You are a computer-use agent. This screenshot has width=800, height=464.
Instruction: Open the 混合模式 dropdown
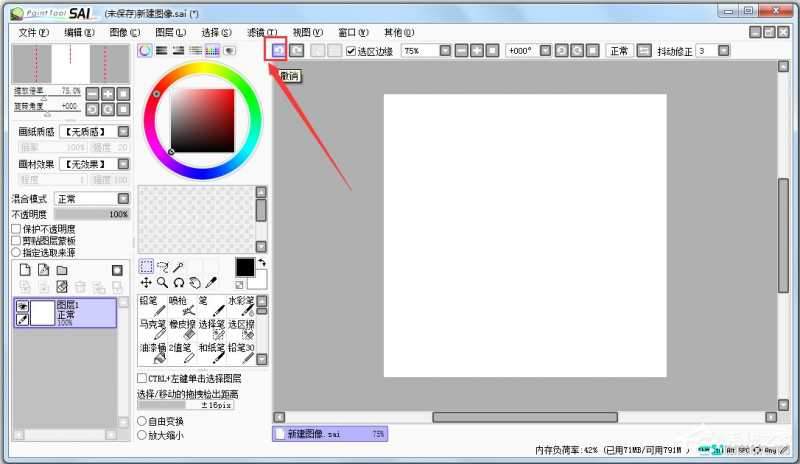pos(123,199)
